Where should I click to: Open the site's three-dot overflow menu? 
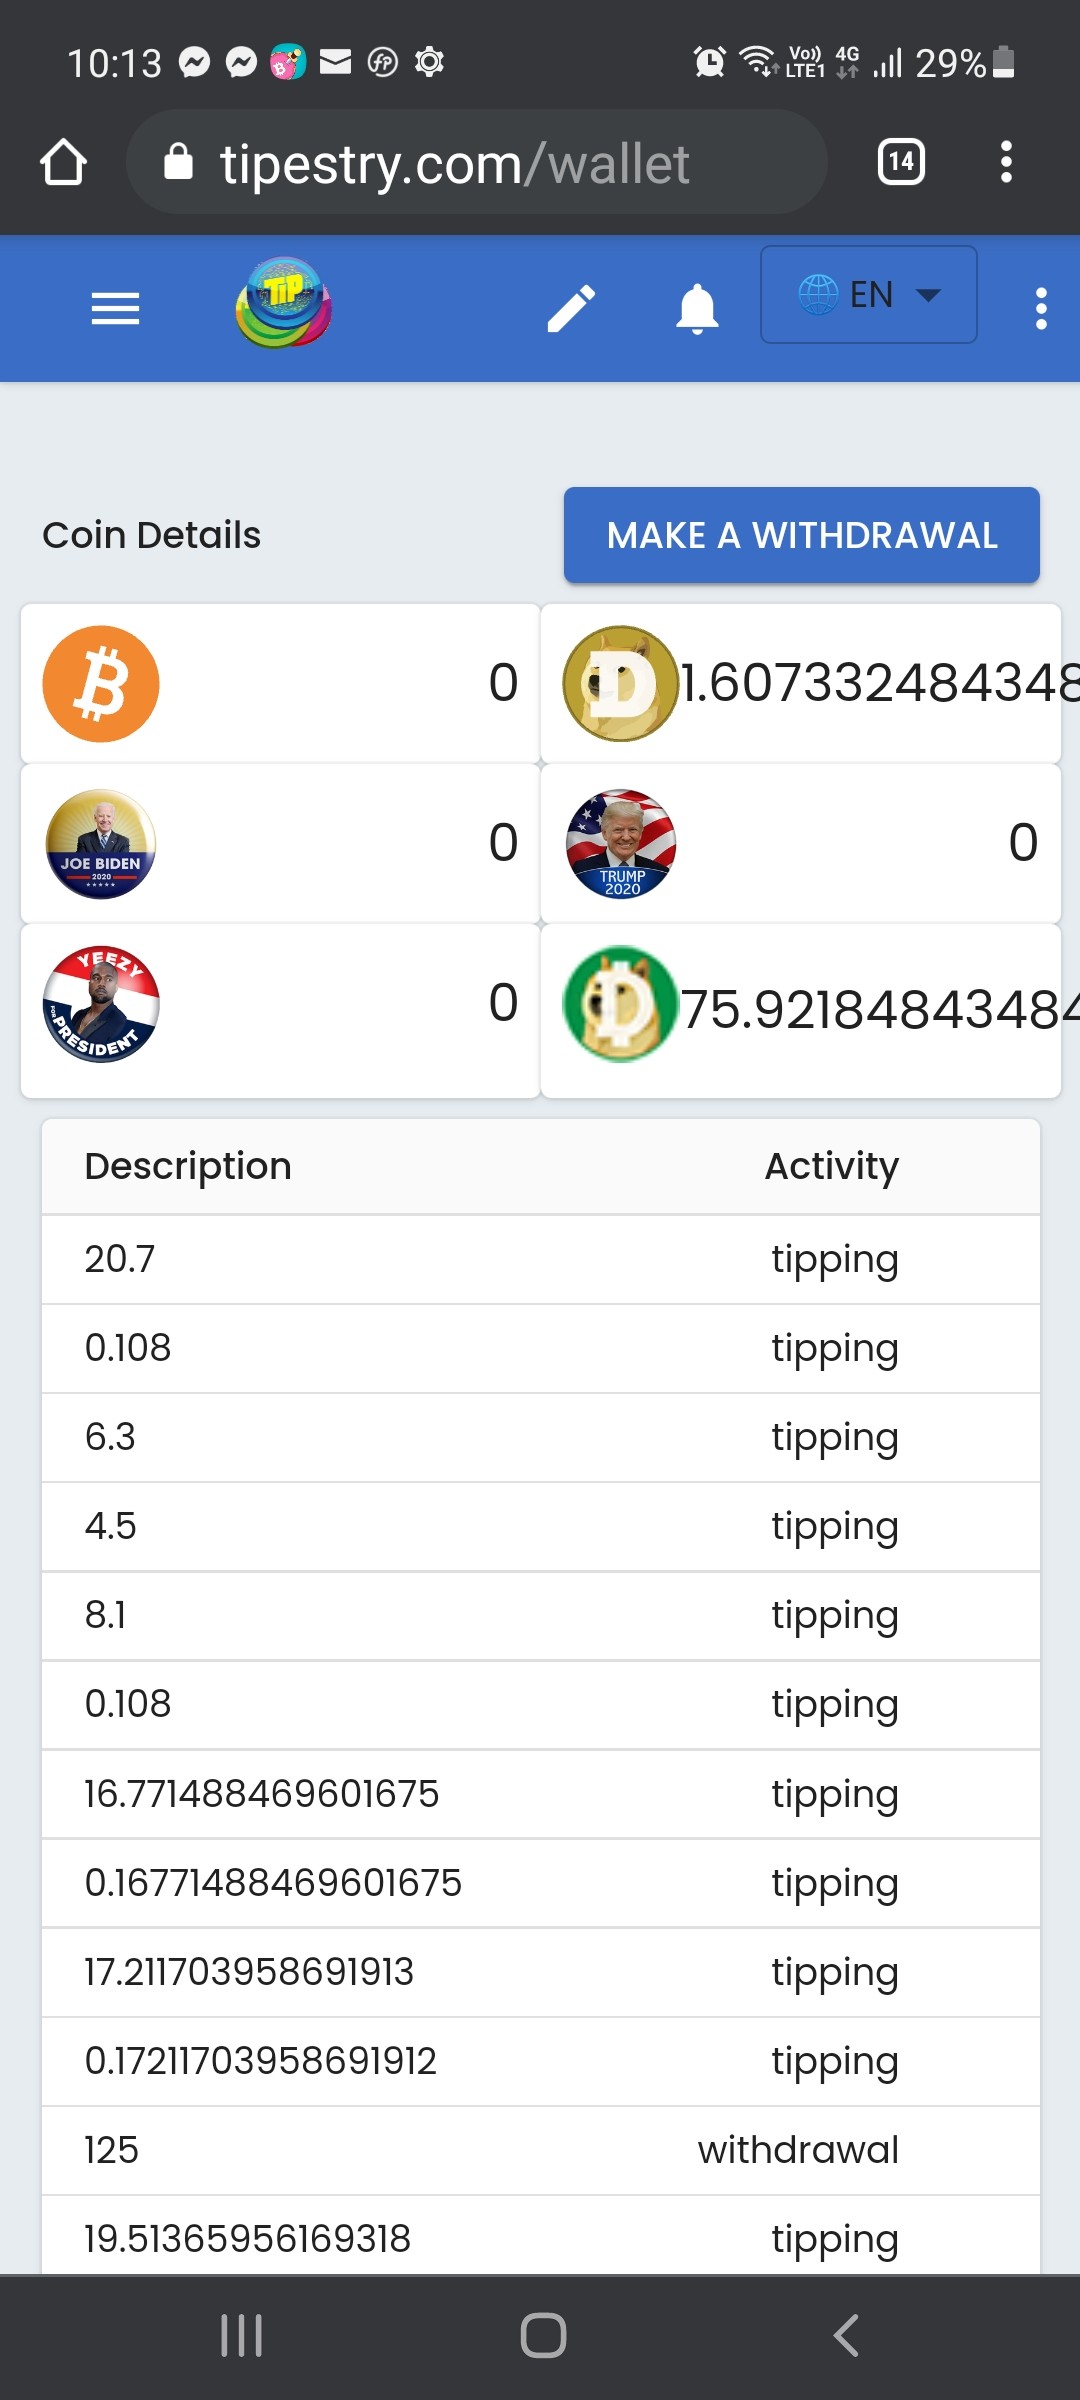pyautogui.click(x=1041, y=309)
